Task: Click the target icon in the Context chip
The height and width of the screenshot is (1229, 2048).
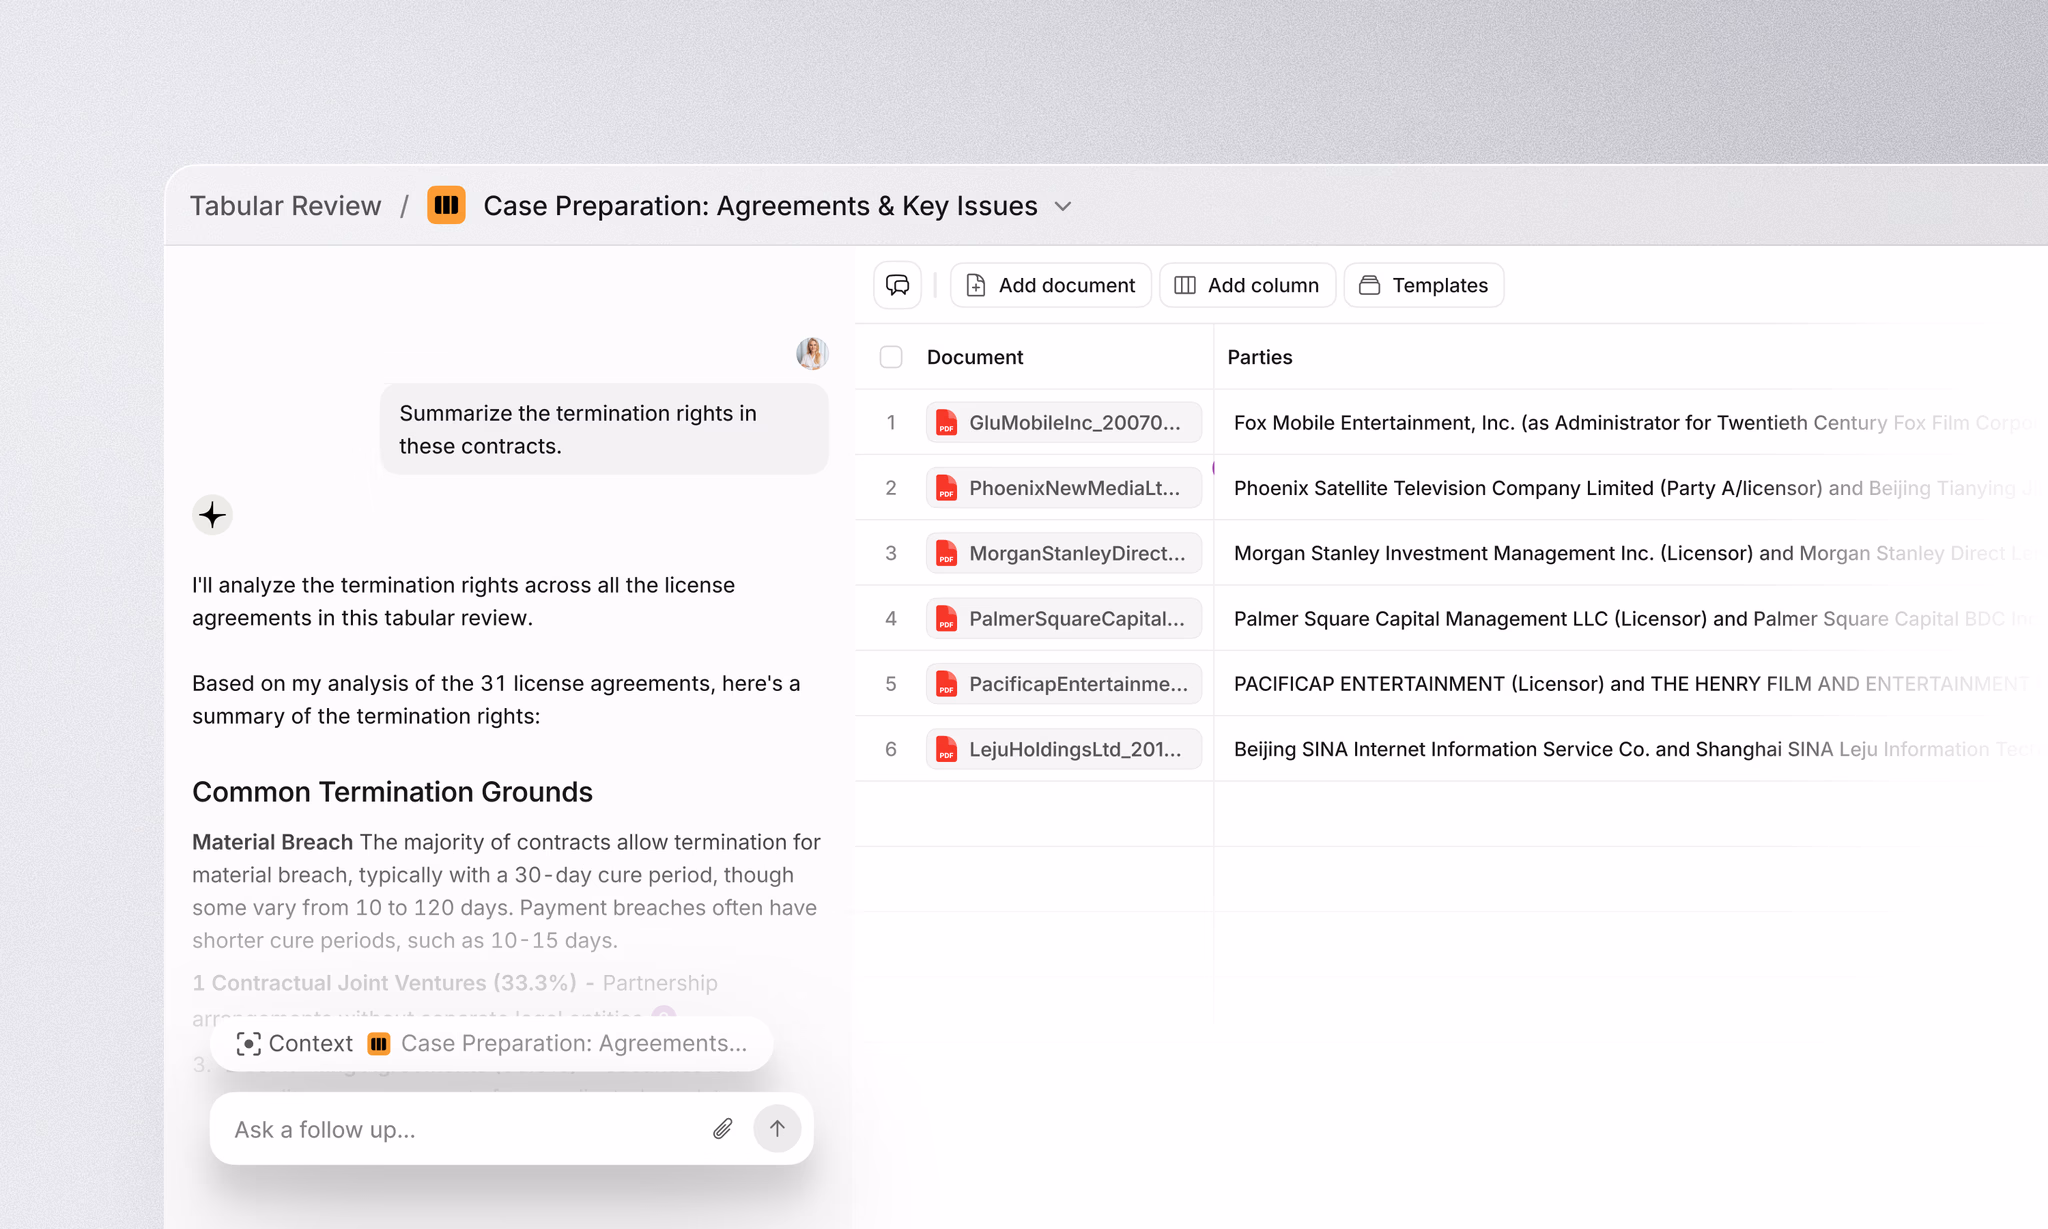Action: pyautogui.click(x=248, y=1043)
